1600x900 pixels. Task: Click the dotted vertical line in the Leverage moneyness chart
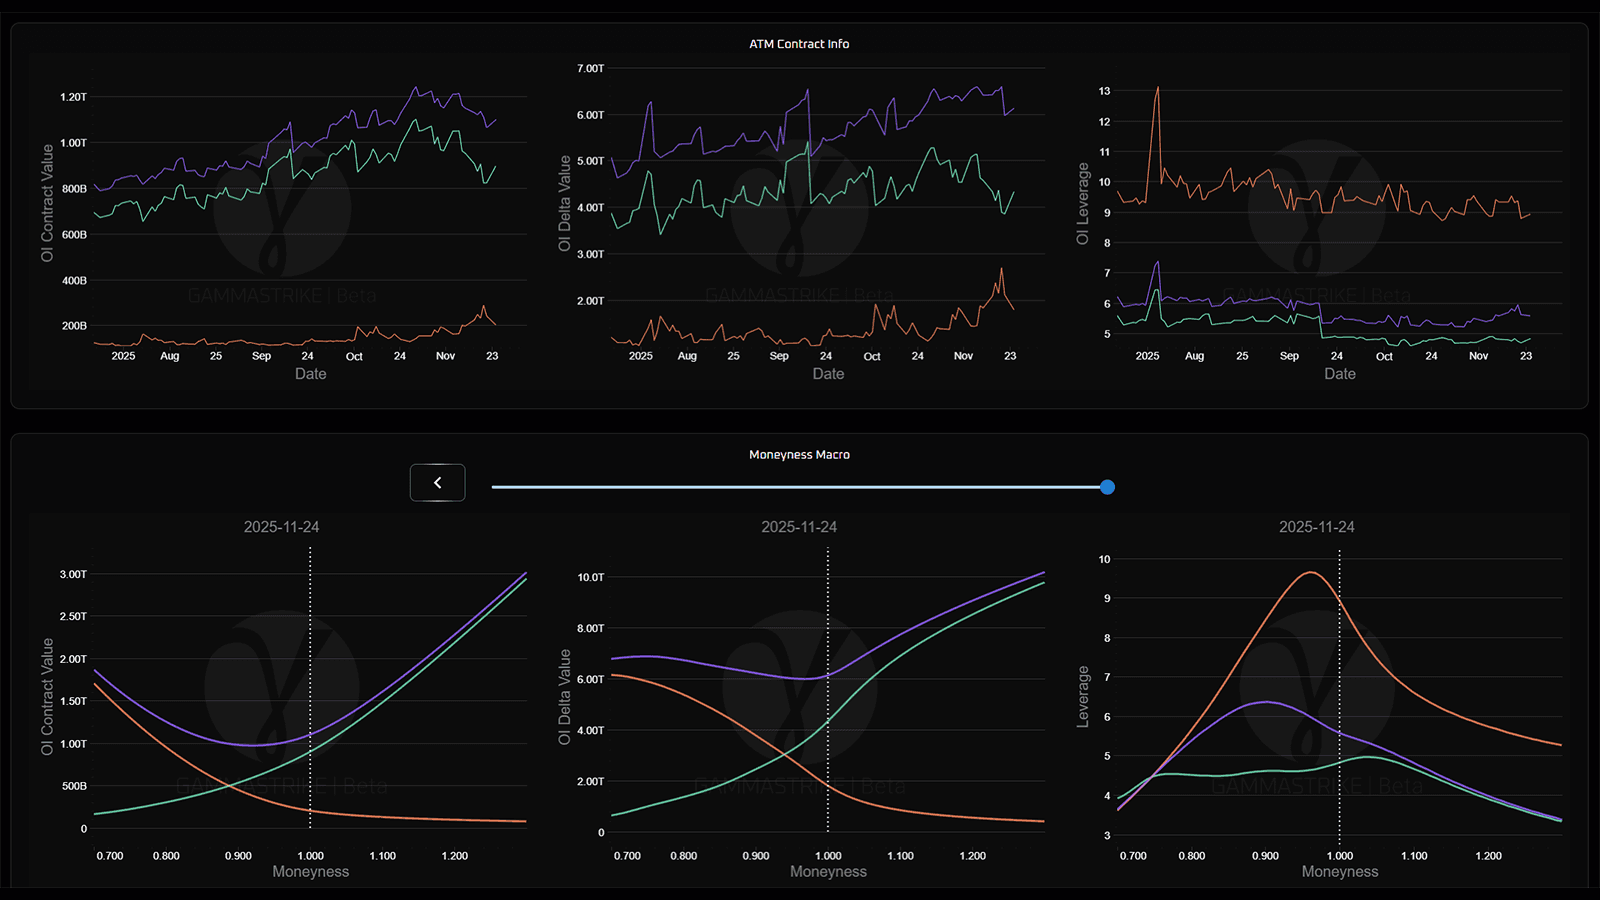[1340, 700]
